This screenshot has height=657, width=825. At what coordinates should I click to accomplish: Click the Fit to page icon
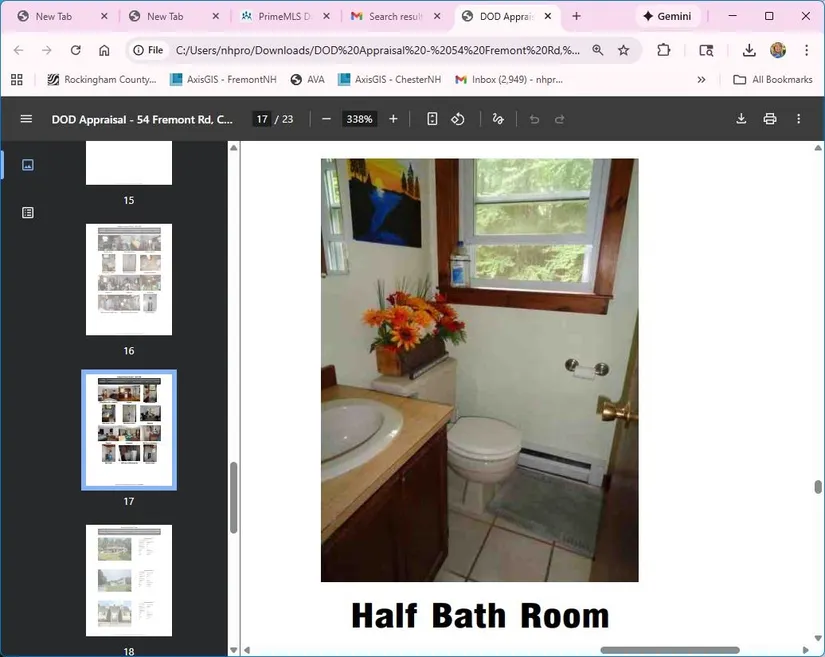pyautogui.click(x=432, y=119)
